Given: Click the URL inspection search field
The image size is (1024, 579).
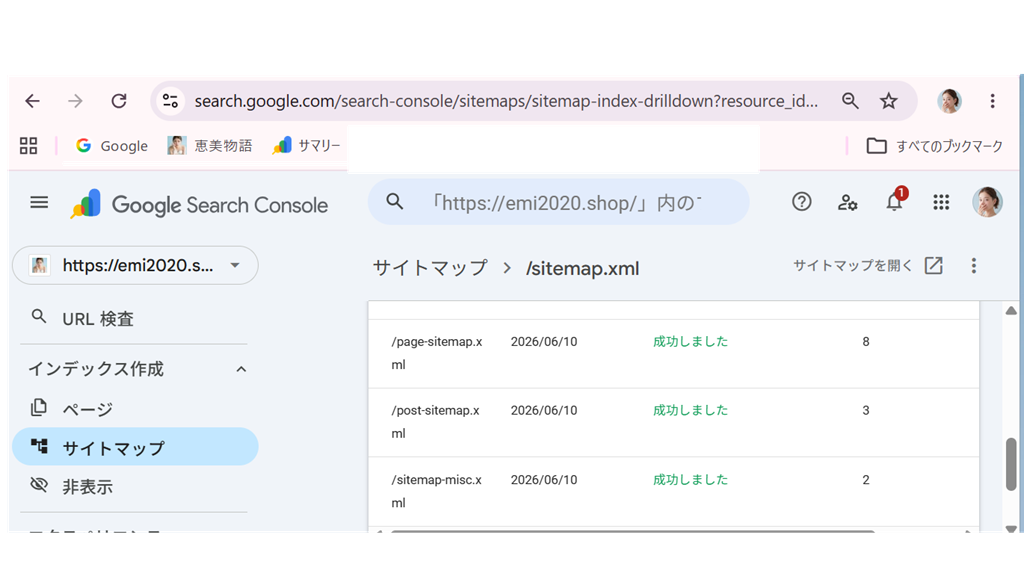Looking at the screenshot, I should [558, 202].
